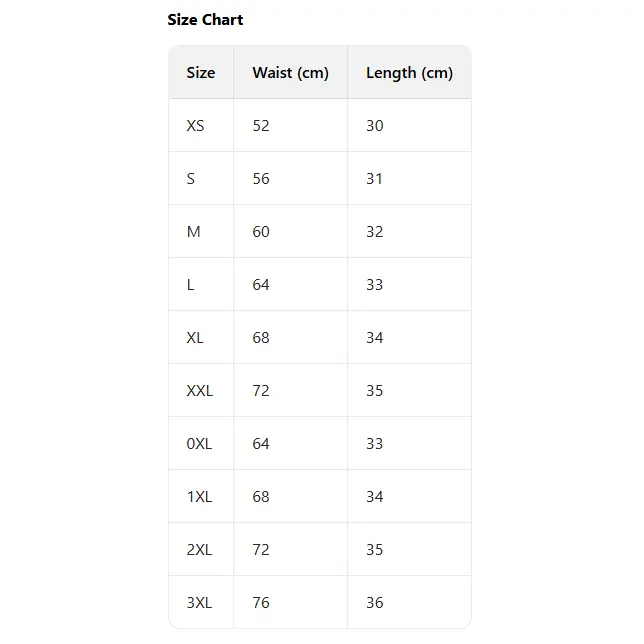Screen dimensions: 644x644
Task: Click the M size cell
Action: click(x=193, y=231)
